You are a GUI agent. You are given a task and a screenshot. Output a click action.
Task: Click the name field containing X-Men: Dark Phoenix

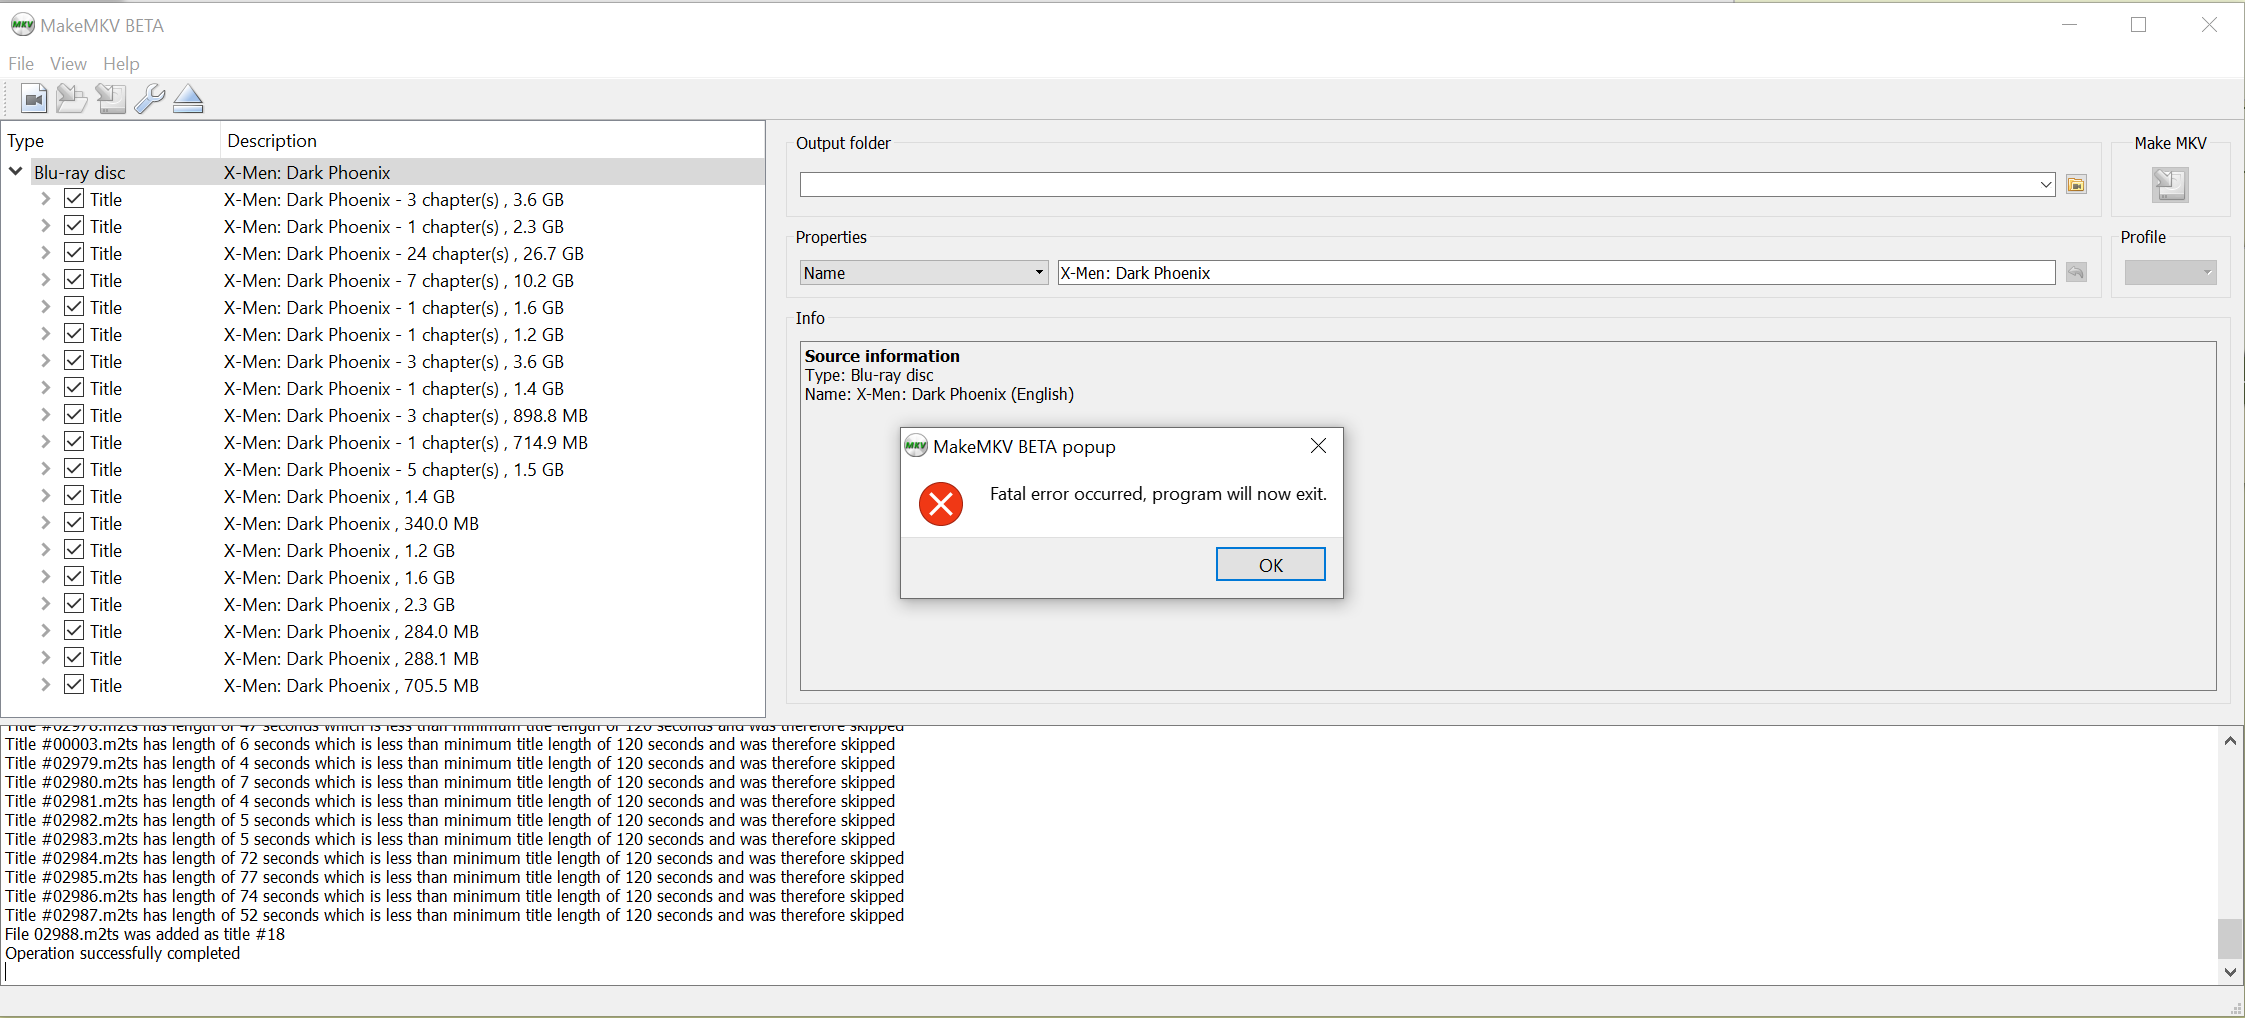coord(1556,272)
